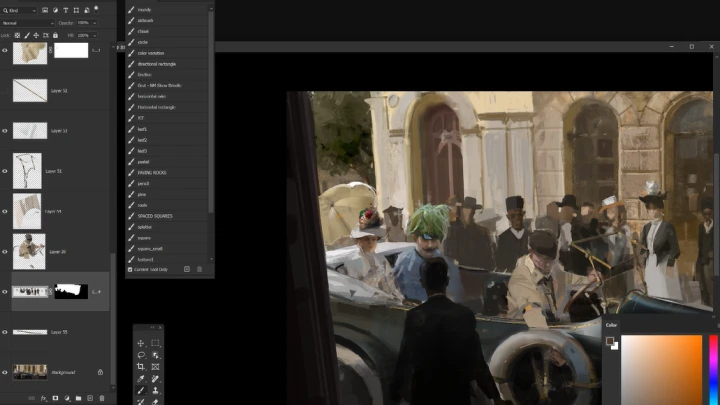Click the black-white layer mask thumbnail
The width and height of the screenshot is (720, 405).
tap(71, 292)
